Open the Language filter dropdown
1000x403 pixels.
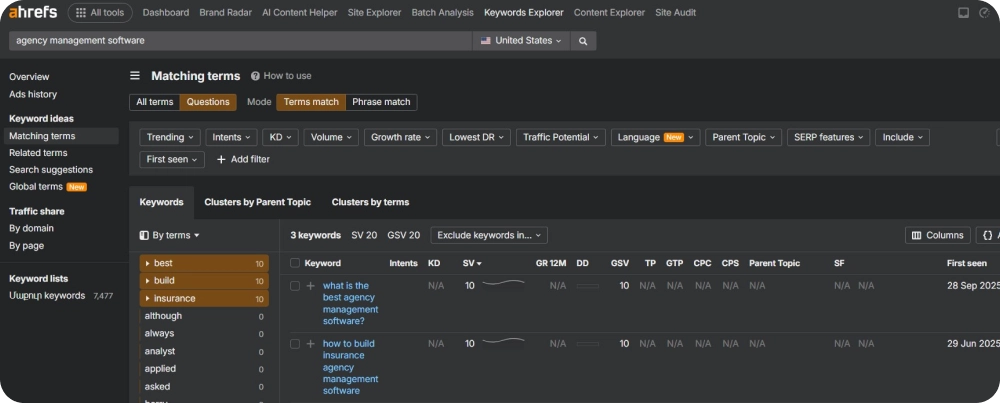point(656,137)
